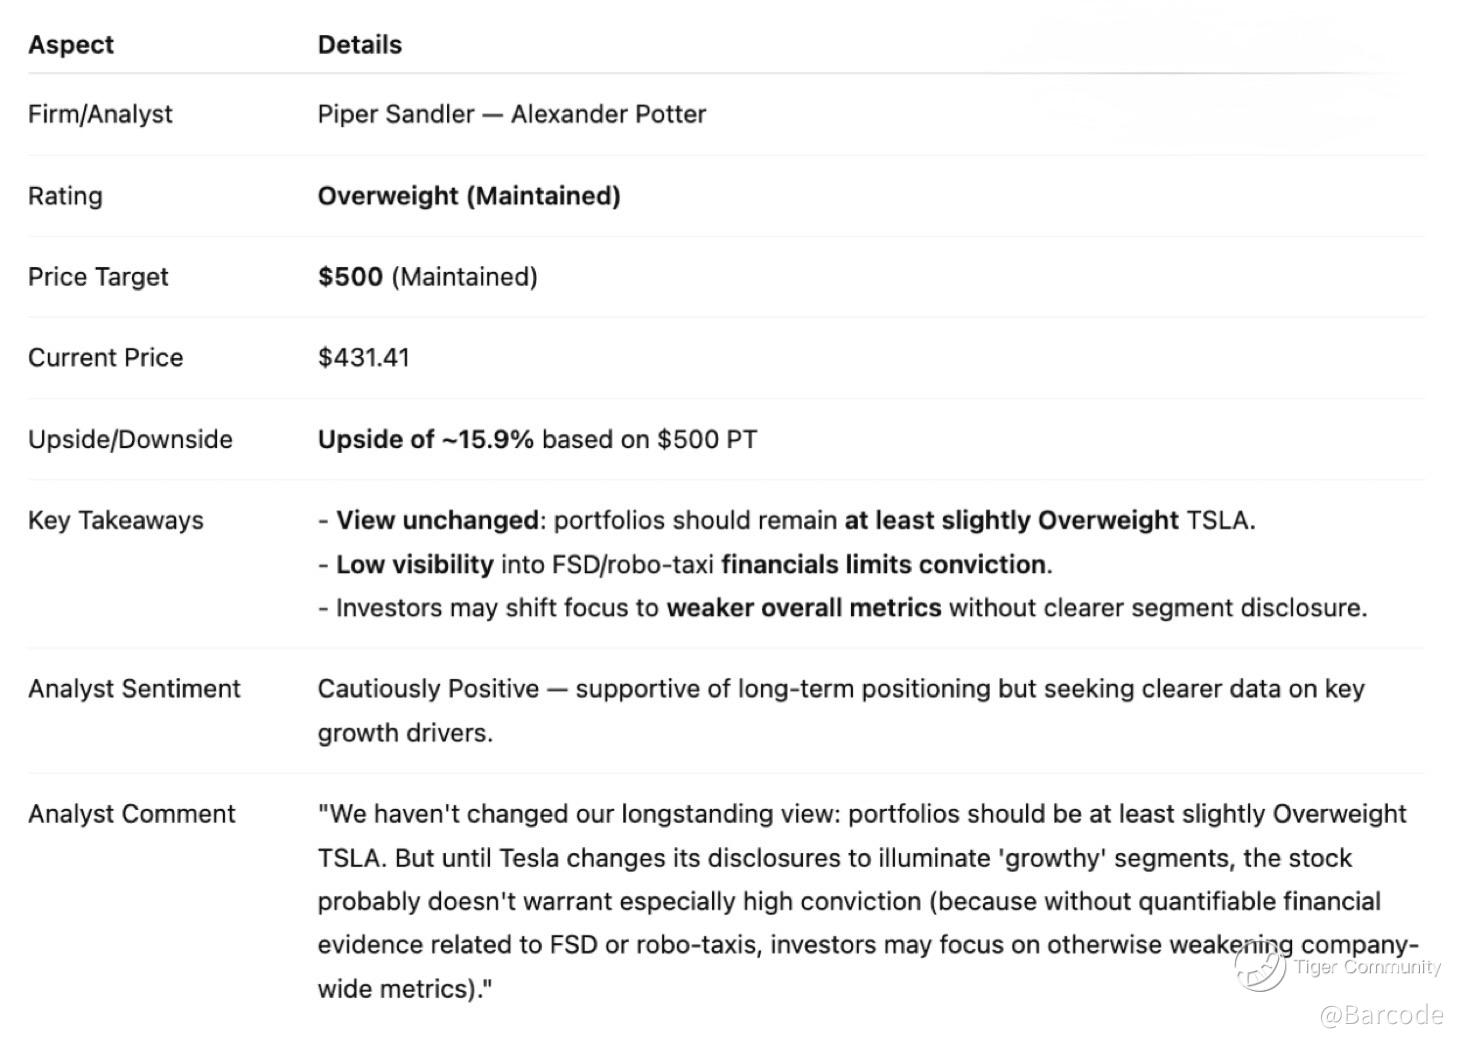
Task: Click the $500 price target value
Action: pos(350,277)
